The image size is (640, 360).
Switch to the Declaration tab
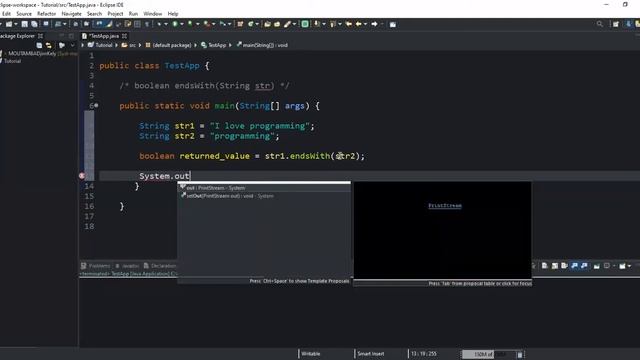point(160,266)
